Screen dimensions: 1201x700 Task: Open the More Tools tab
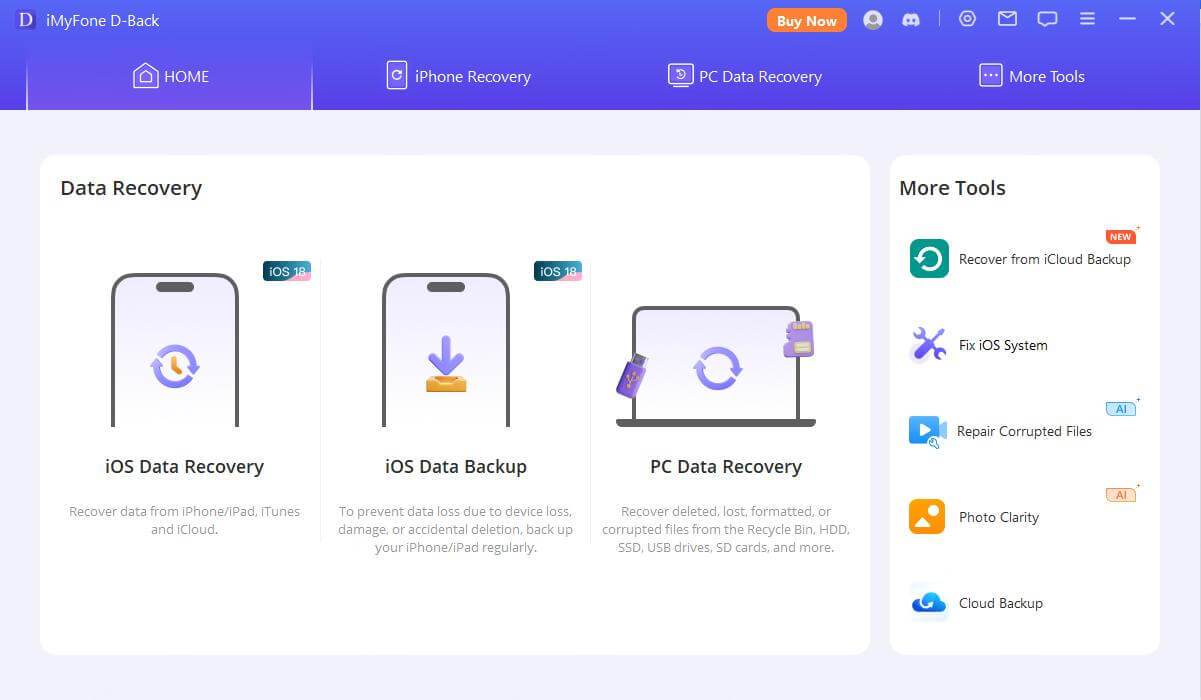[1031, 76]
